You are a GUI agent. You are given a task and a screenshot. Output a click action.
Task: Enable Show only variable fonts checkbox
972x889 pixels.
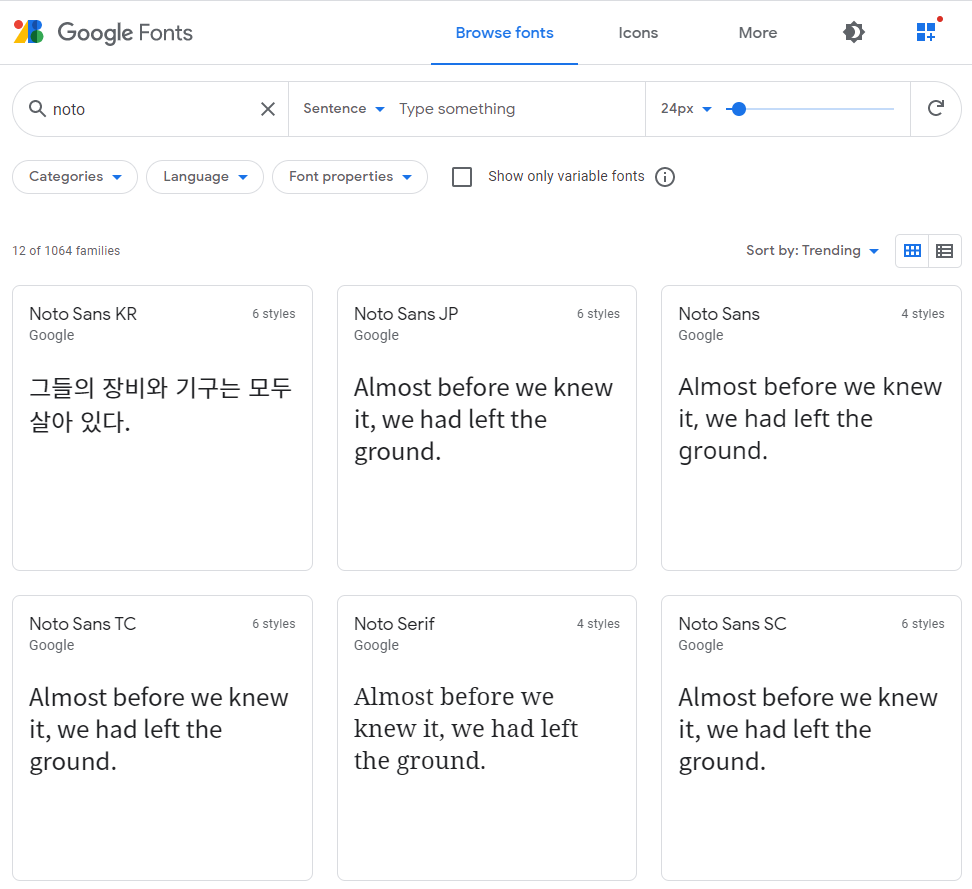(x=462, y=177)
